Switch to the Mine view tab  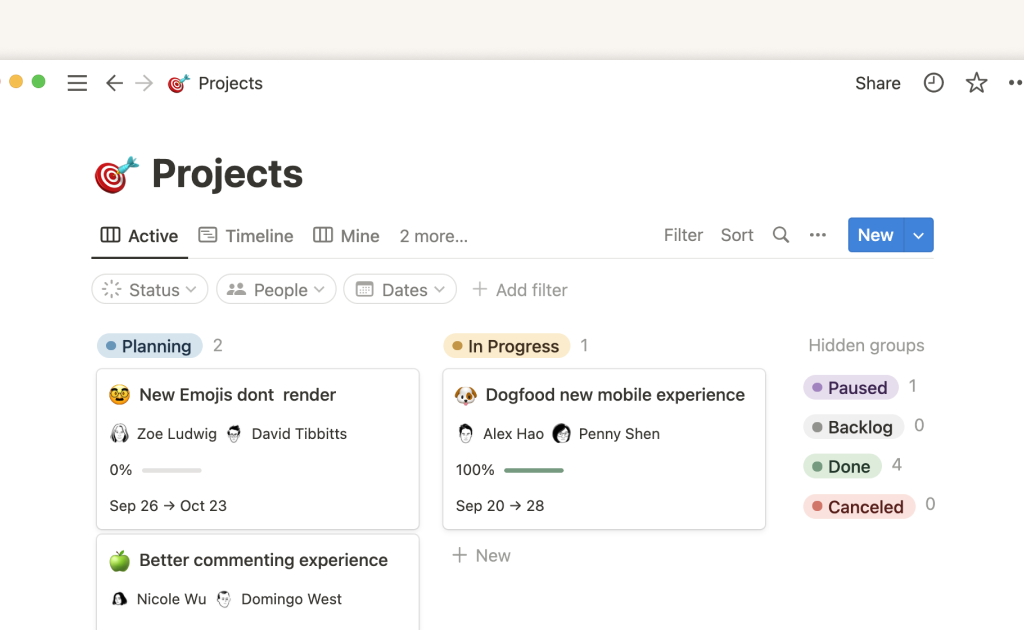tap(346, 236)
